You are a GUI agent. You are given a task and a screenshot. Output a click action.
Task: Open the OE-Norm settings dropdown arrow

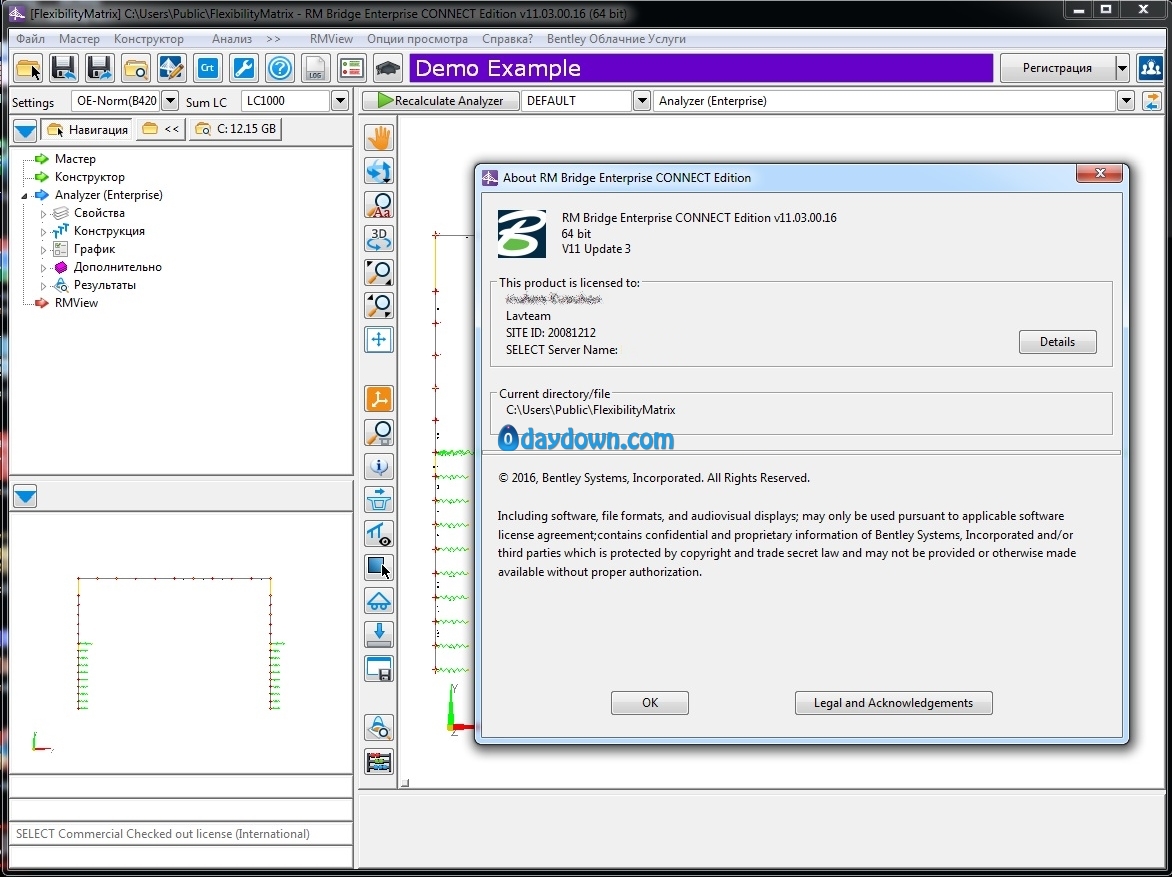point(170,100)
